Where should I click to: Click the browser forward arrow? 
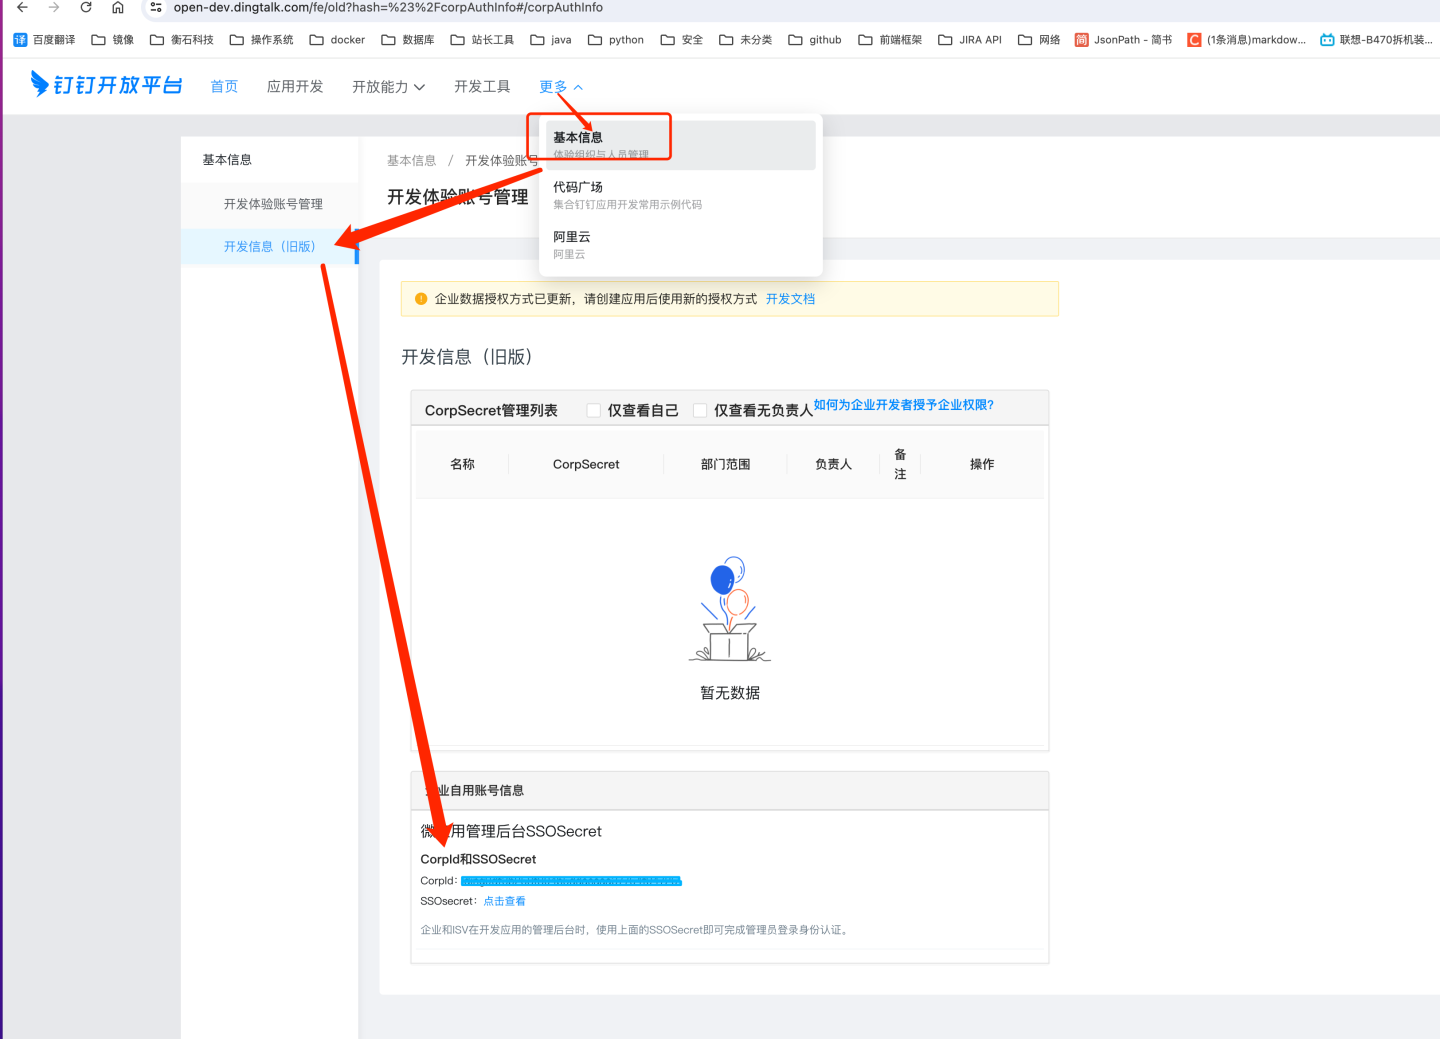coord(54,8)
